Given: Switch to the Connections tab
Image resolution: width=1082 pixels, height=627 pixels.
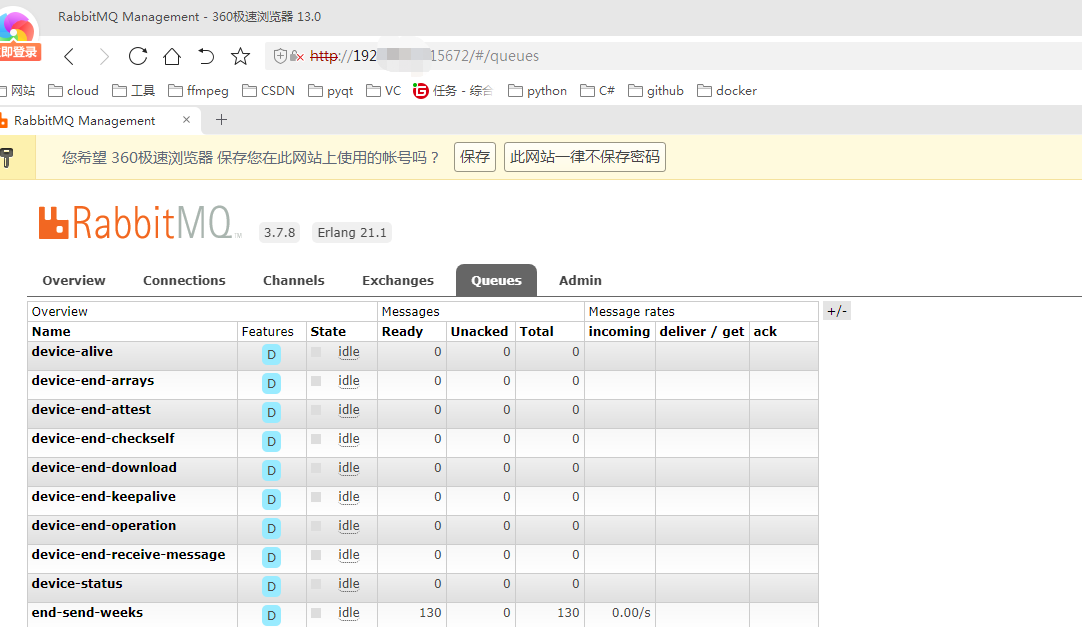Looking at the screenshot, I should coord(184,281).
